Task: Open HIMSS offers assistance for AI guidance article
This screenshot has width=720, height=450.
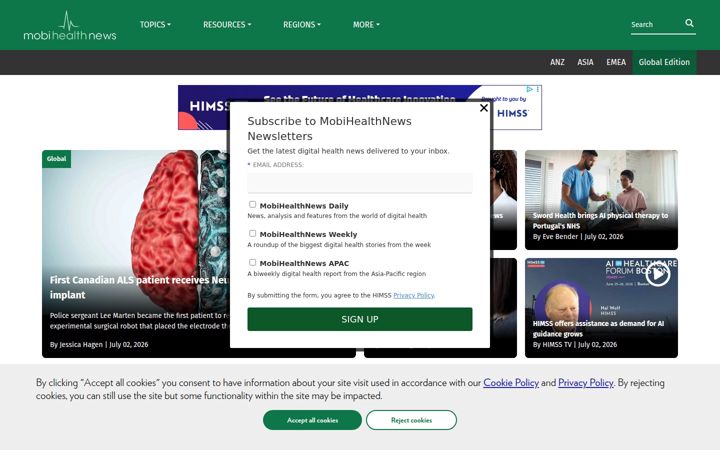Action: point(598,328)
